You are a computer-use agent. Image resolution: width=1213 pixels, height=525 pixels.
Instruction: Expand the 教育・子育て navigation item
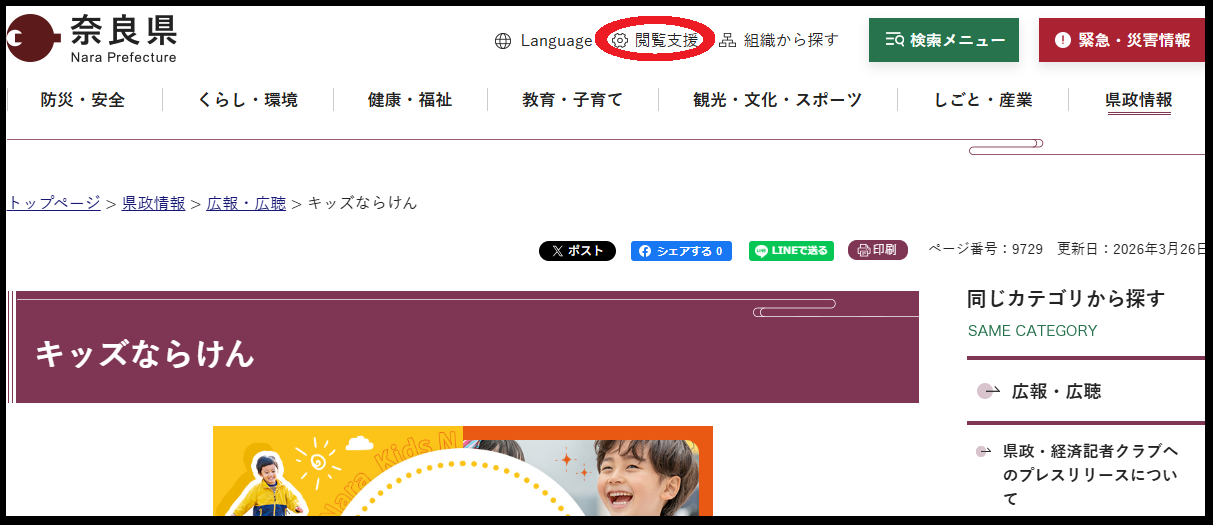[572, 100]
